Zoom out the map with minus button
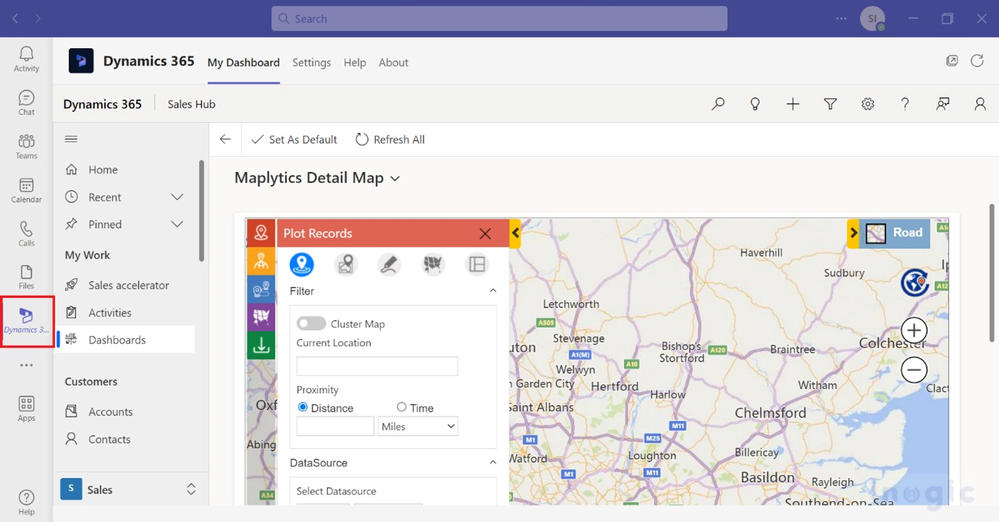The image size is (999, 522). (914, 370)
